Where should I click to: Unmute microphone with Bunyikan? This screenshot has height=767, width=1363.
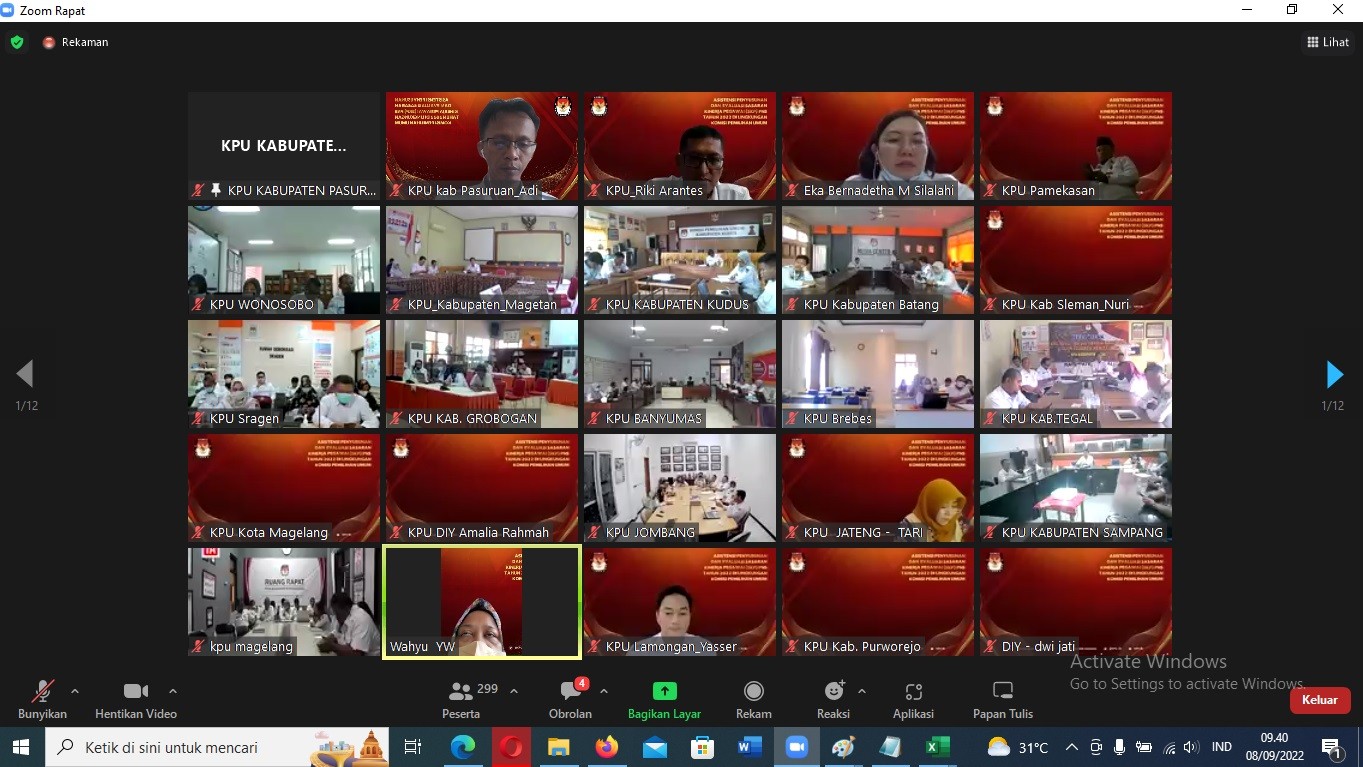(42, 699)
